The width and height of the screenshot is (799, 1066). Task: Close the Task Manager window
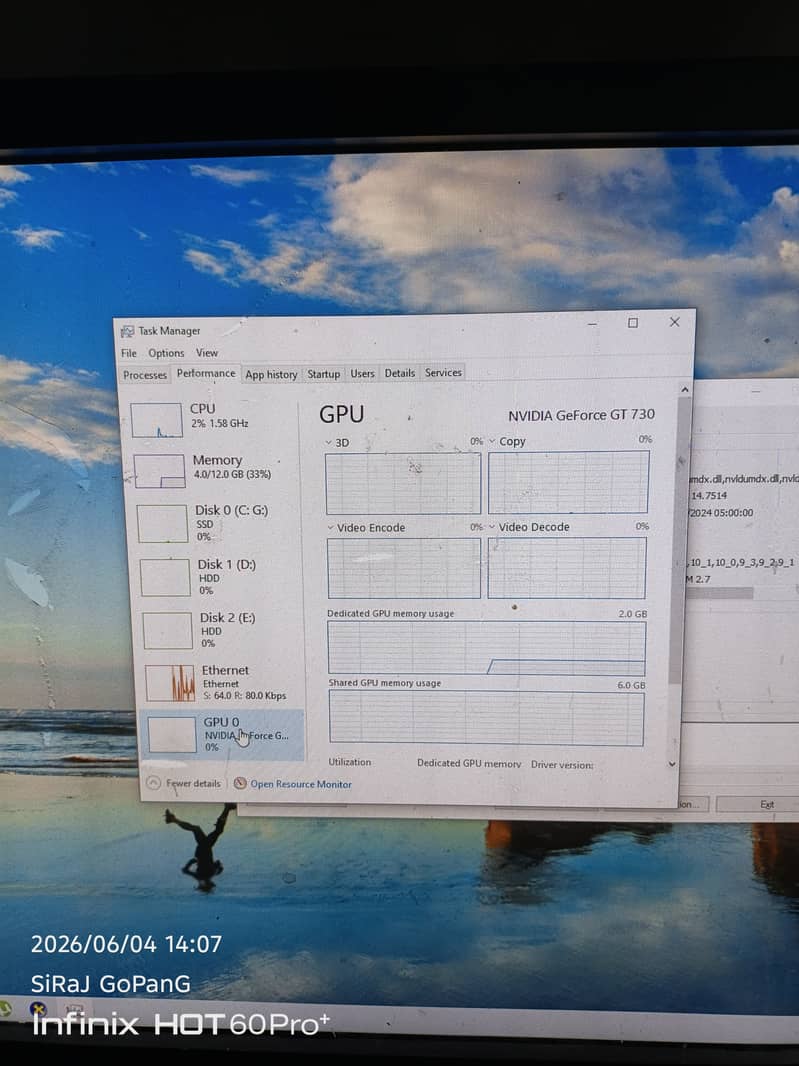pyautogui.click(x=675, y=322)
